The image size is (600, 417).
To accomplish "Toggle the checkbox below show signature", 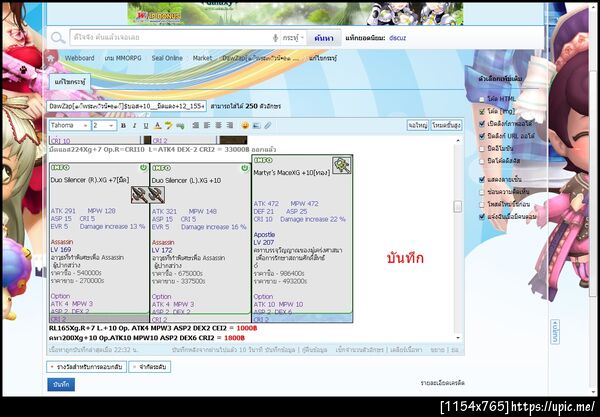I will click(x=482, y=192).
